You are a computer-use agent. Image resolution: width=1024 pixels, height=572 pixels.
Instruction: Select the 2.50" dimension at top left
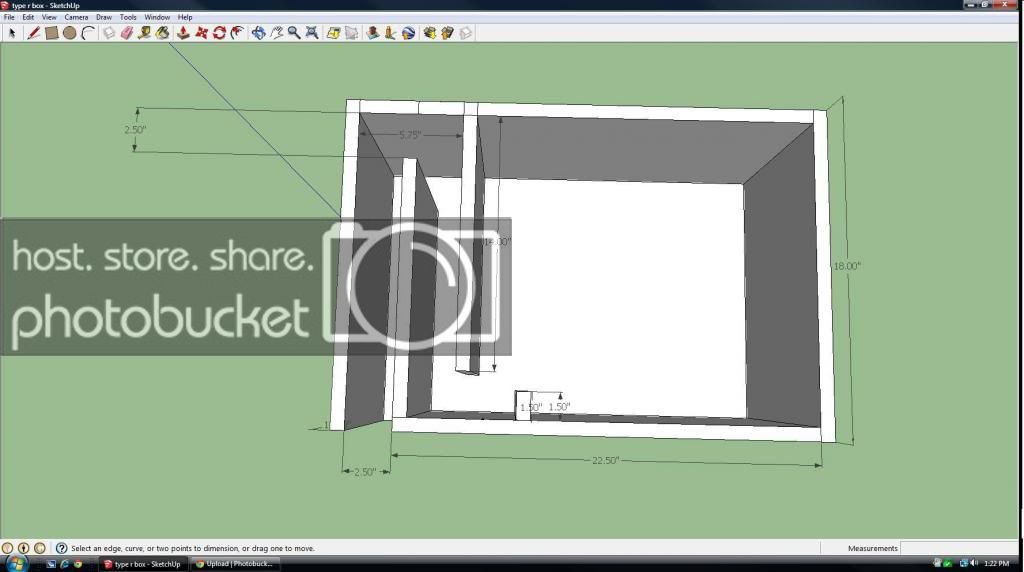(135, 130)
